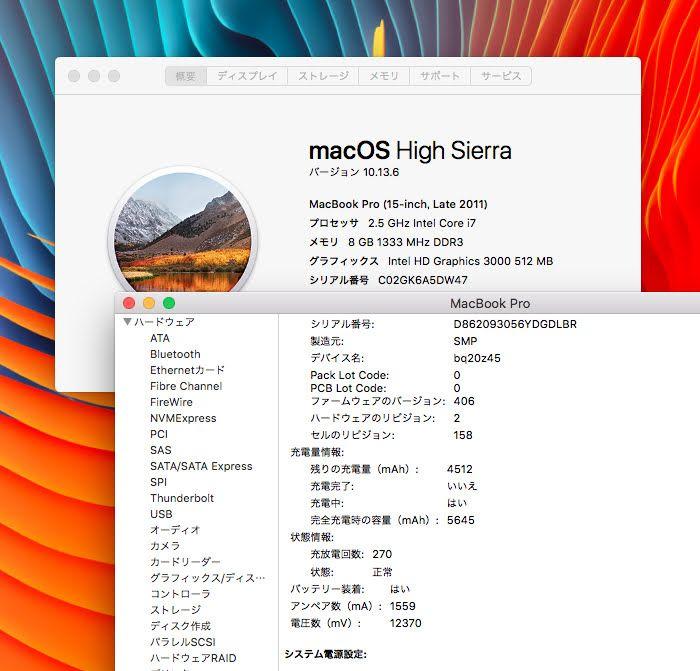Switch to the ストレージ tab
The height and width of the screenshot is (671, 700).
coord(323,76)
